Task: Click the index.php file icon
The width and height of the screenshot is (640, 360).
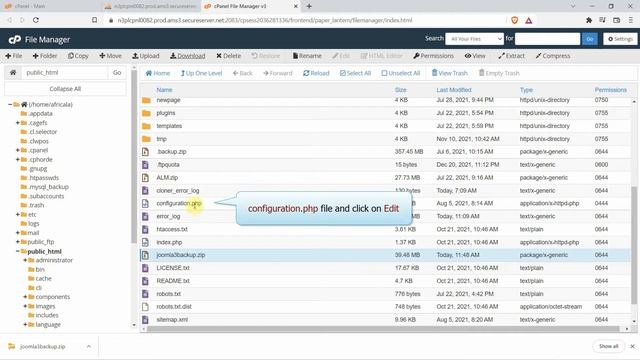Action: [145, 242]
